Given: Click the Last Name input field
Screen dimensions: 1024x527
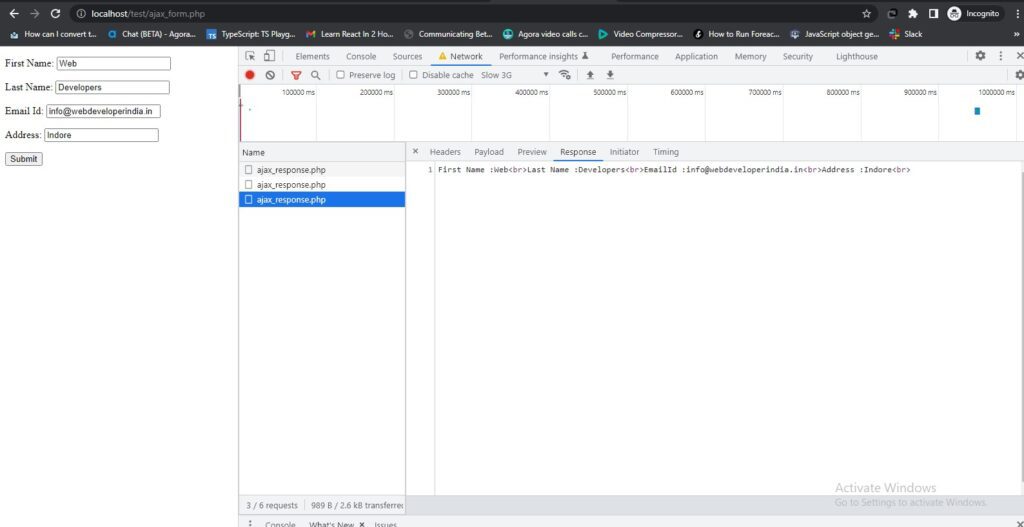Looking at the screenshot, I should pos(112,87).
